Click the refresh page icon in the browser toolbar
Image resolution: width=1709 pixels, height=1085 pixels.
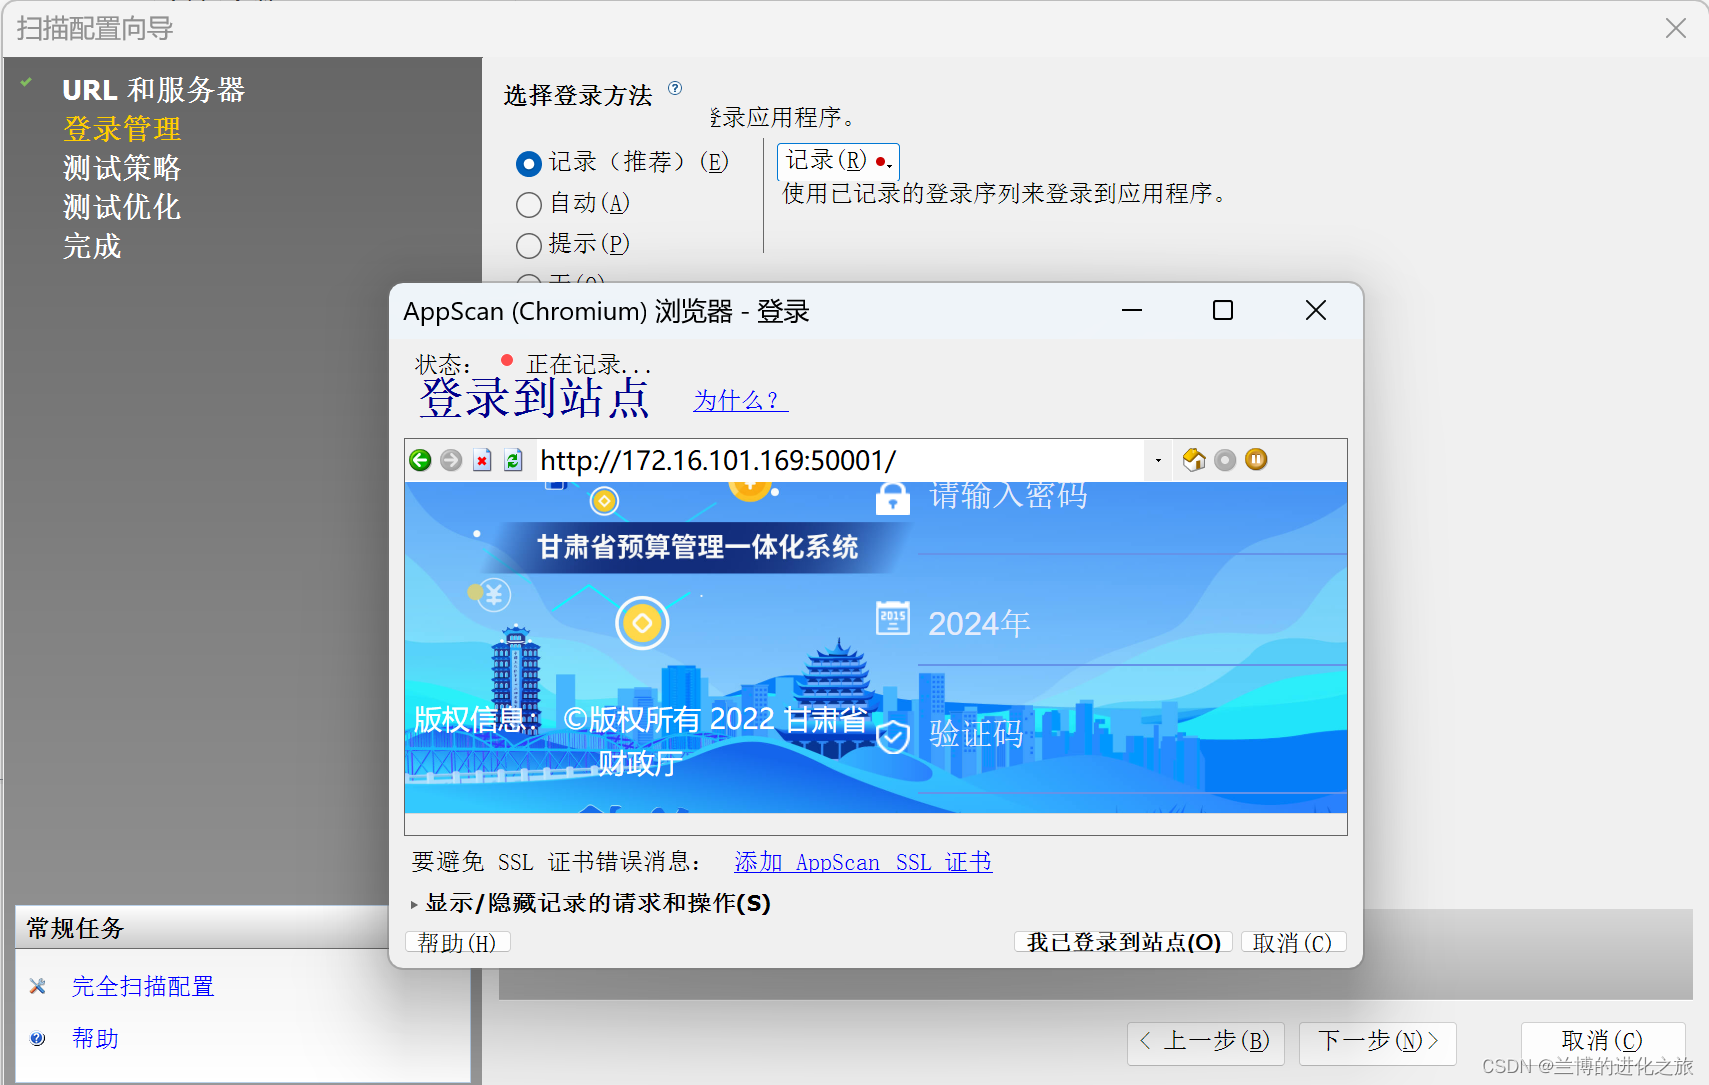pos(513,460)
